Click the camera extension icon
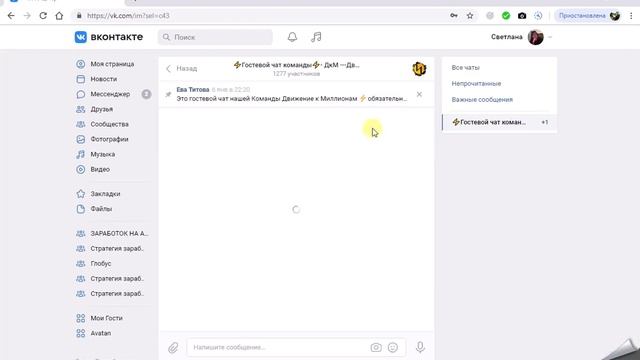This screenshot has height=360, width=640. (x=522, y=16)
